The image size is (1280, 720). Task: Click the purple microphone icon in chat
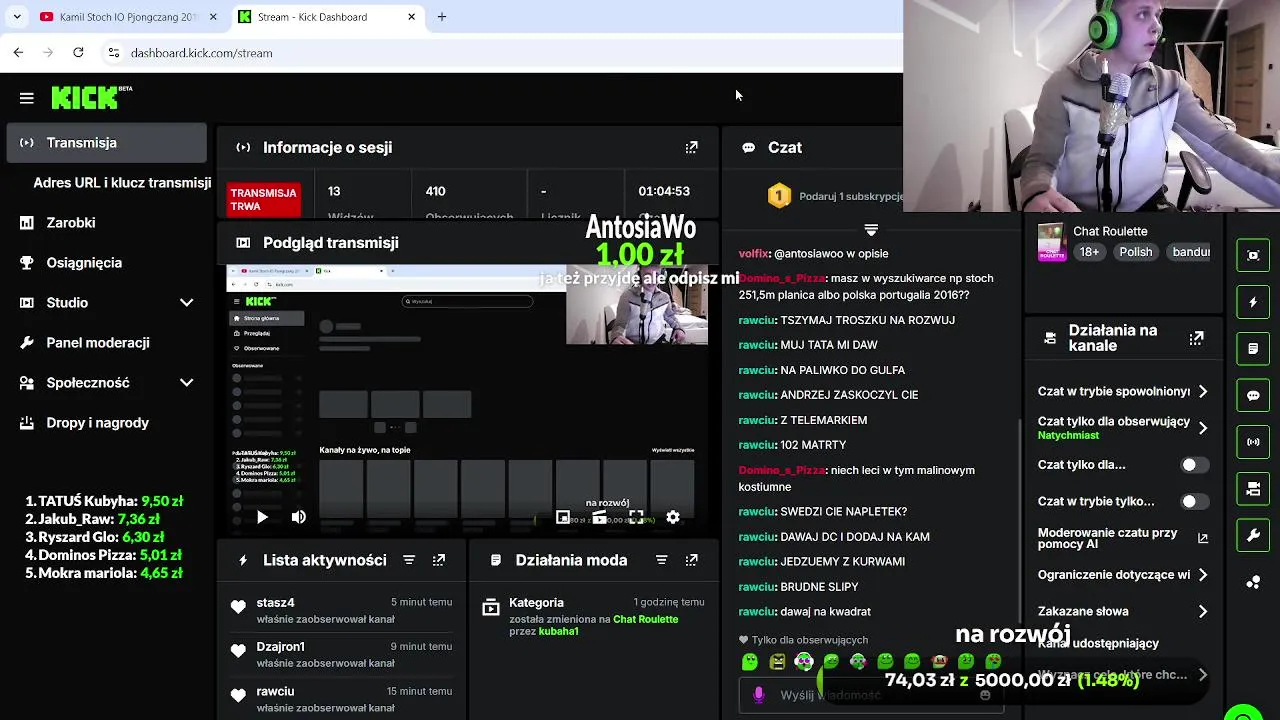coord(759,695)
